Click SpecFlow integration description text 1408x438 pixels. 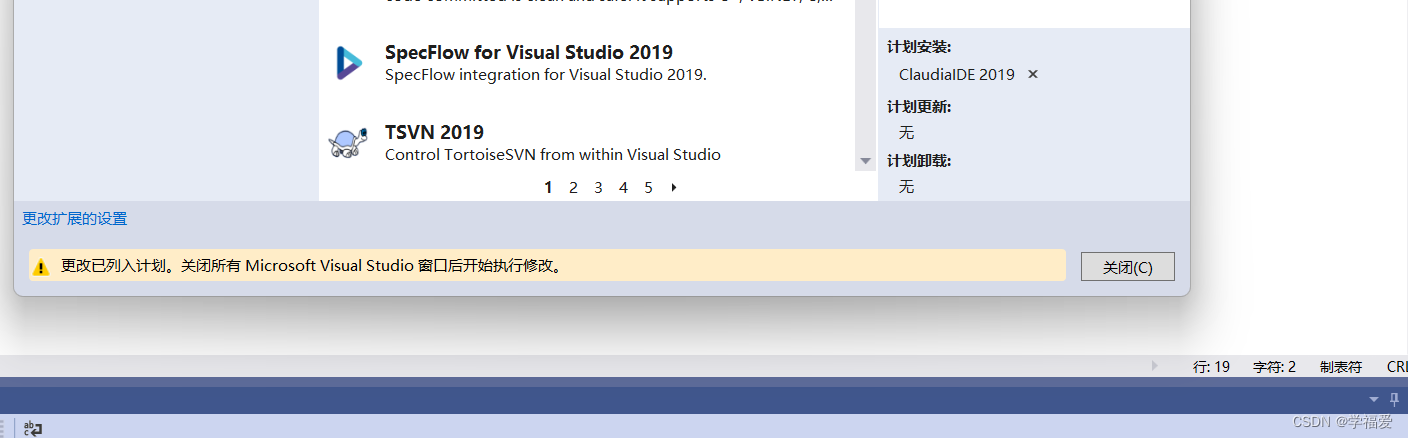coord(545,74)
